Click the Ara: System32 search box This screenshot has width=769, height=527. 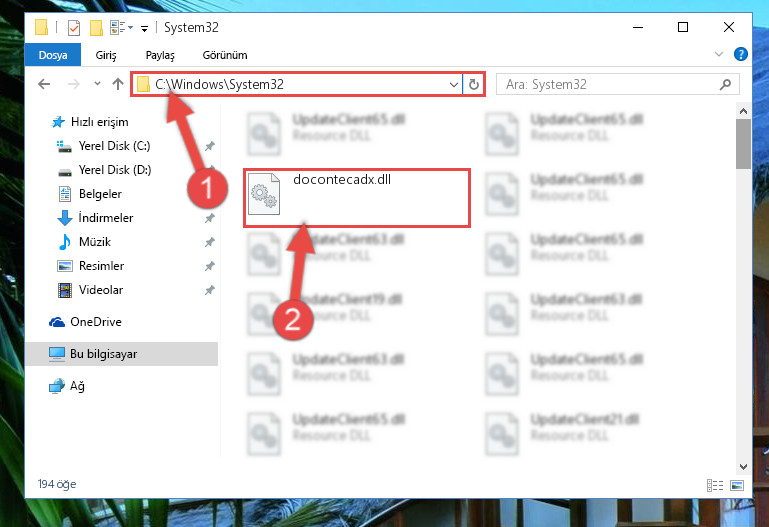pyautogui.click(x=617, y=84)
